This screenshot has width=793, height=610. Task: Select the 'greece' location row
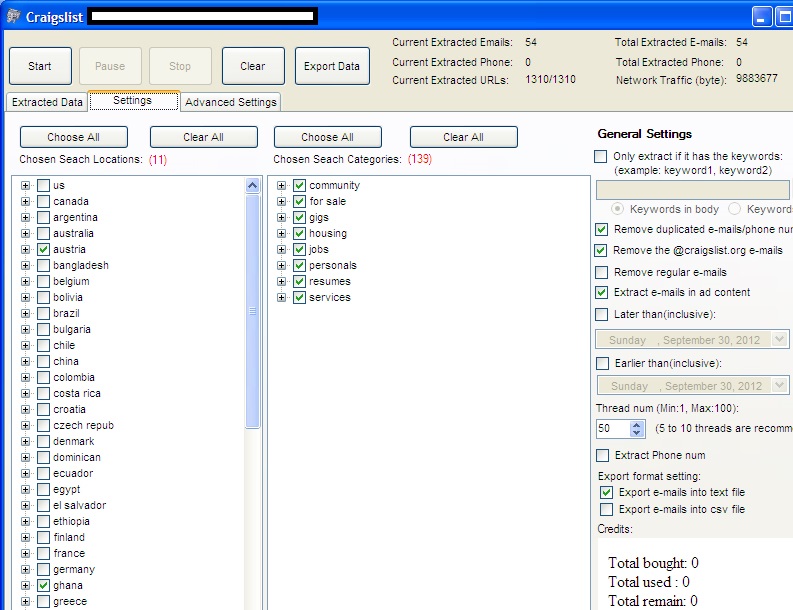[x=70, y=601]
